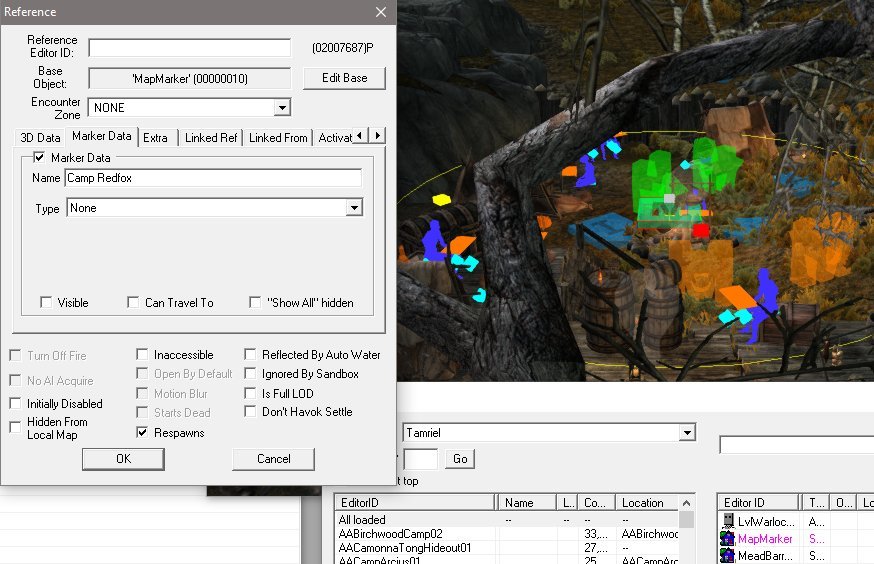The width and height of the screenshot is (874, 564).
Task: Select MeadBarr... entry in object list
Action: [765, 556]
